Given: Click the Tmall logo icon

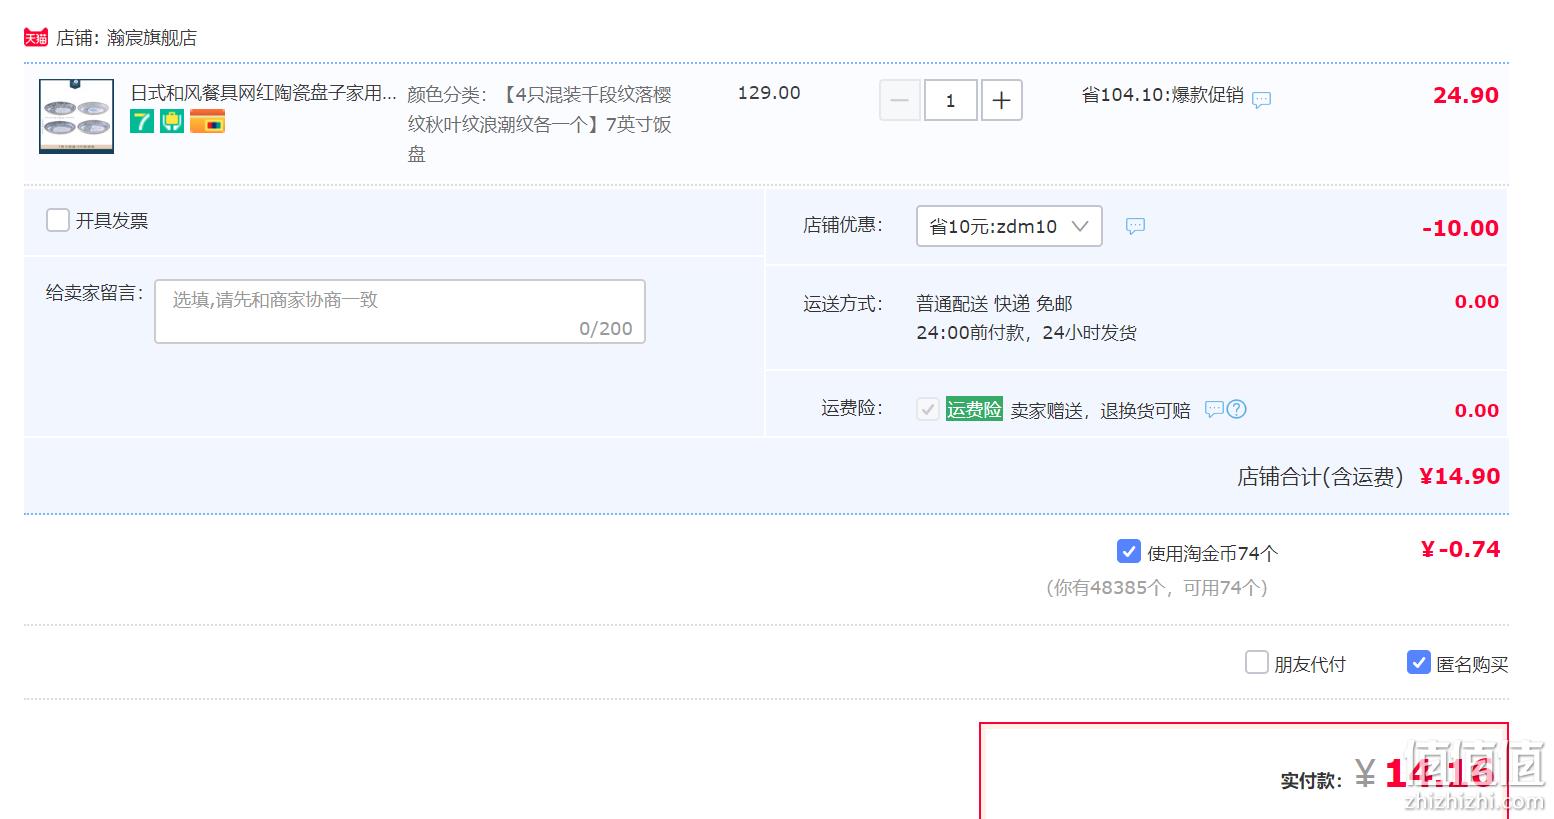Looking at the screenshot, I should click(x=36, y=37).
